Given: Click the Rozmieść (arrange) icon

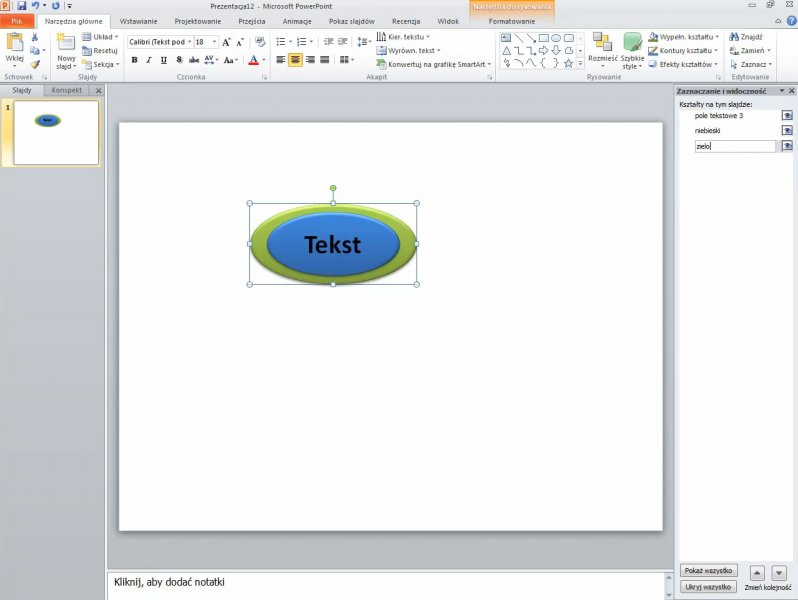Looking at the screenshot, I should (602, 46).
